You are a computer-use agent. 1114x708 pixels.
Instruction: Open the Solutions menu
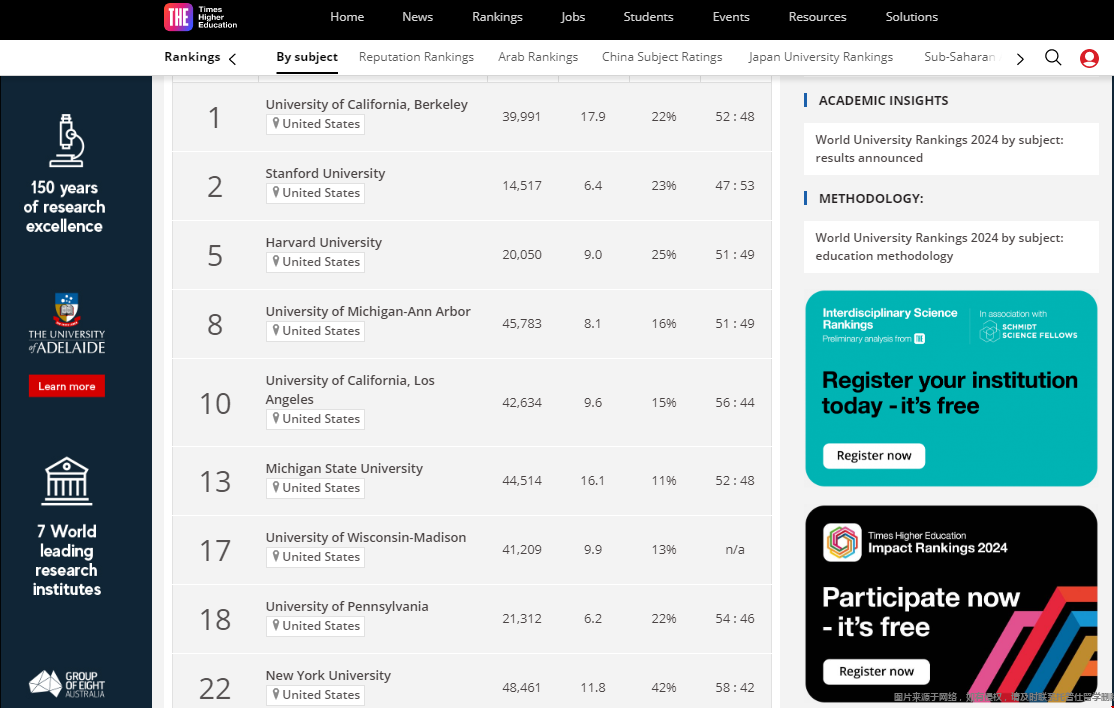click(x=912, y=17)
